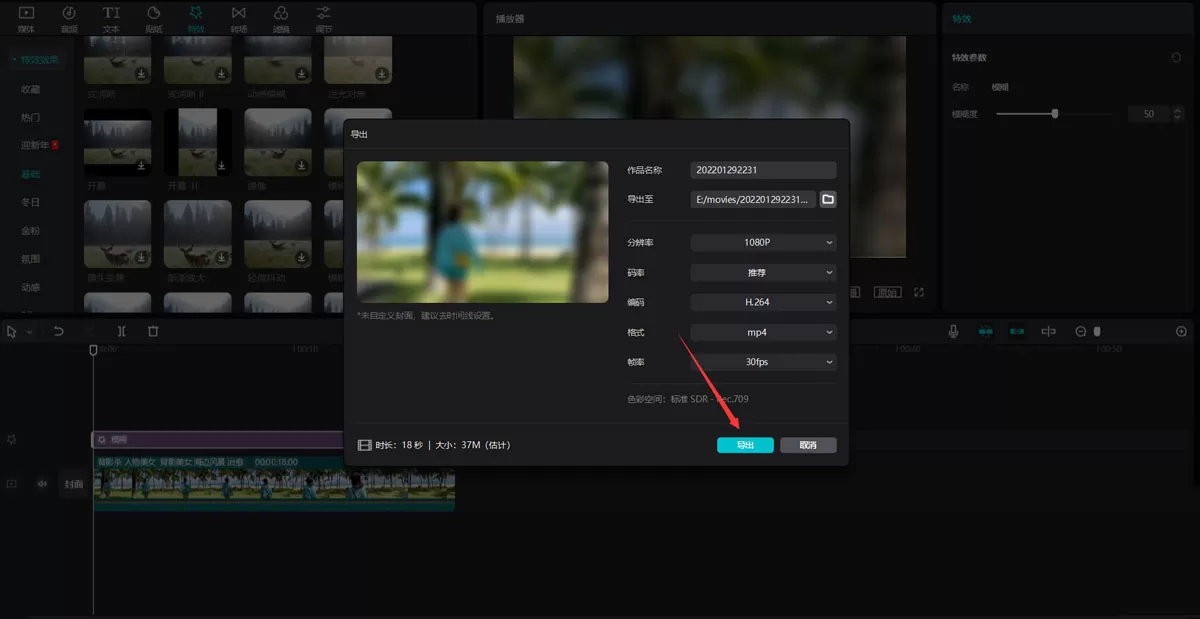Select 冬日 winter category
This screenshot has height=619, width=1200.
click(31, 202)
